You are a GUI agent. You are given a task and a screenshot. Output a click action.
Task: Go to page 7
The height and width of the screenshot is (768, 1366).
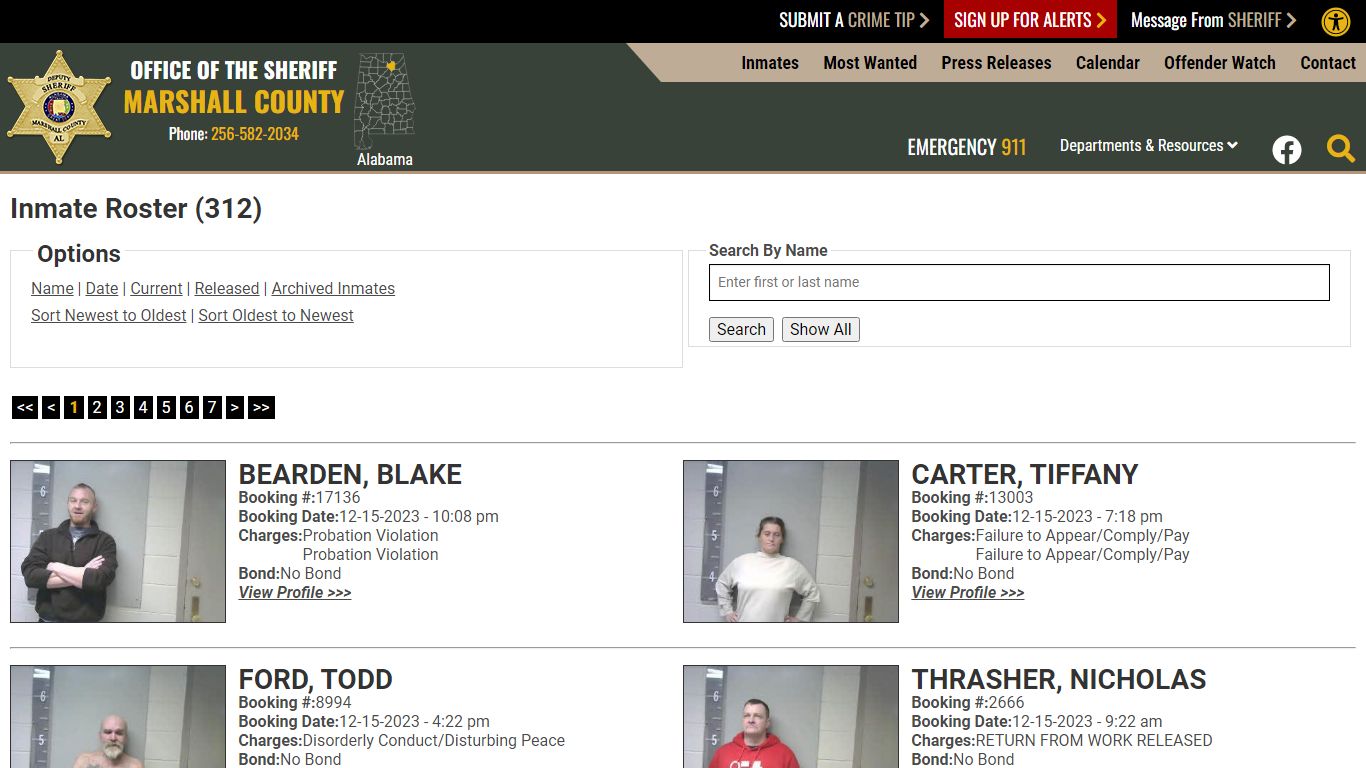(212, 407)
